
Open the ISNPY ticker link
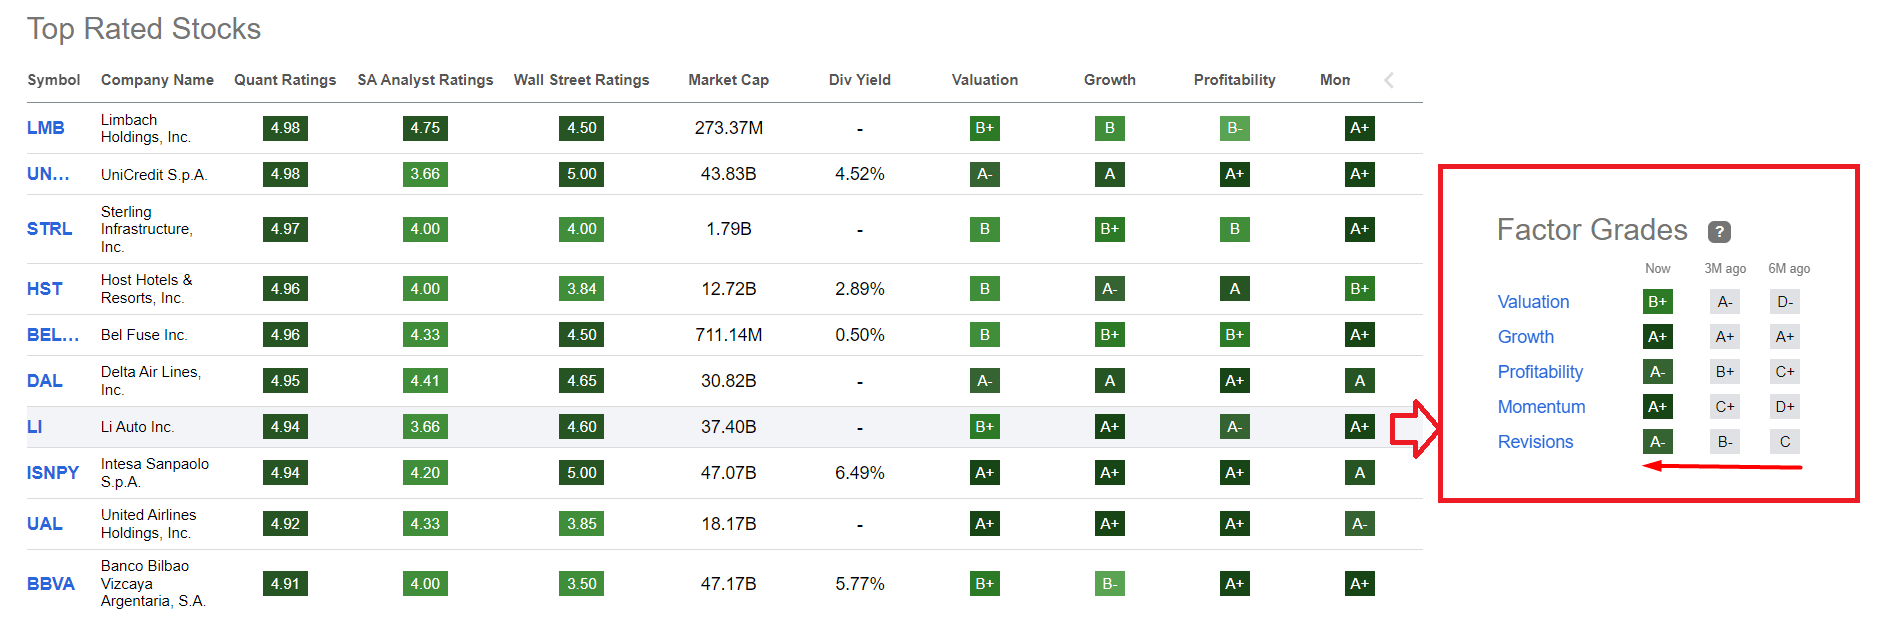click(x=53, y=473)
